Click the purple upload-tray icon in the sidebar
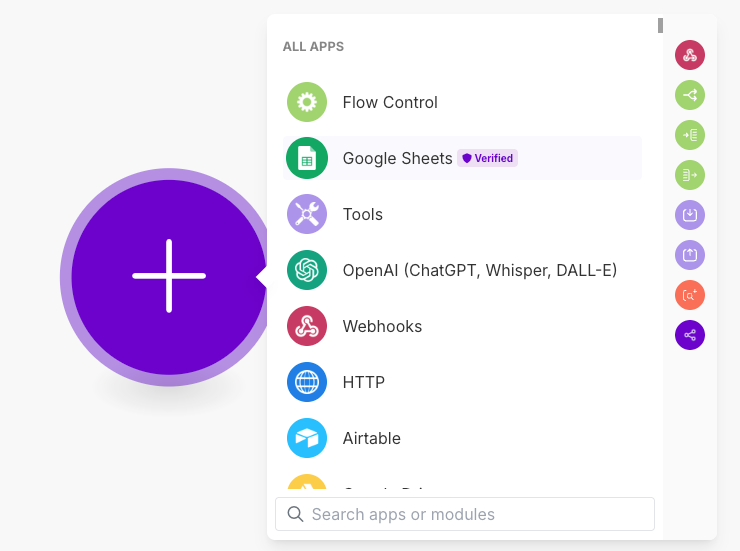The width and height of the screenshot is (740, 551). (690, 255)
